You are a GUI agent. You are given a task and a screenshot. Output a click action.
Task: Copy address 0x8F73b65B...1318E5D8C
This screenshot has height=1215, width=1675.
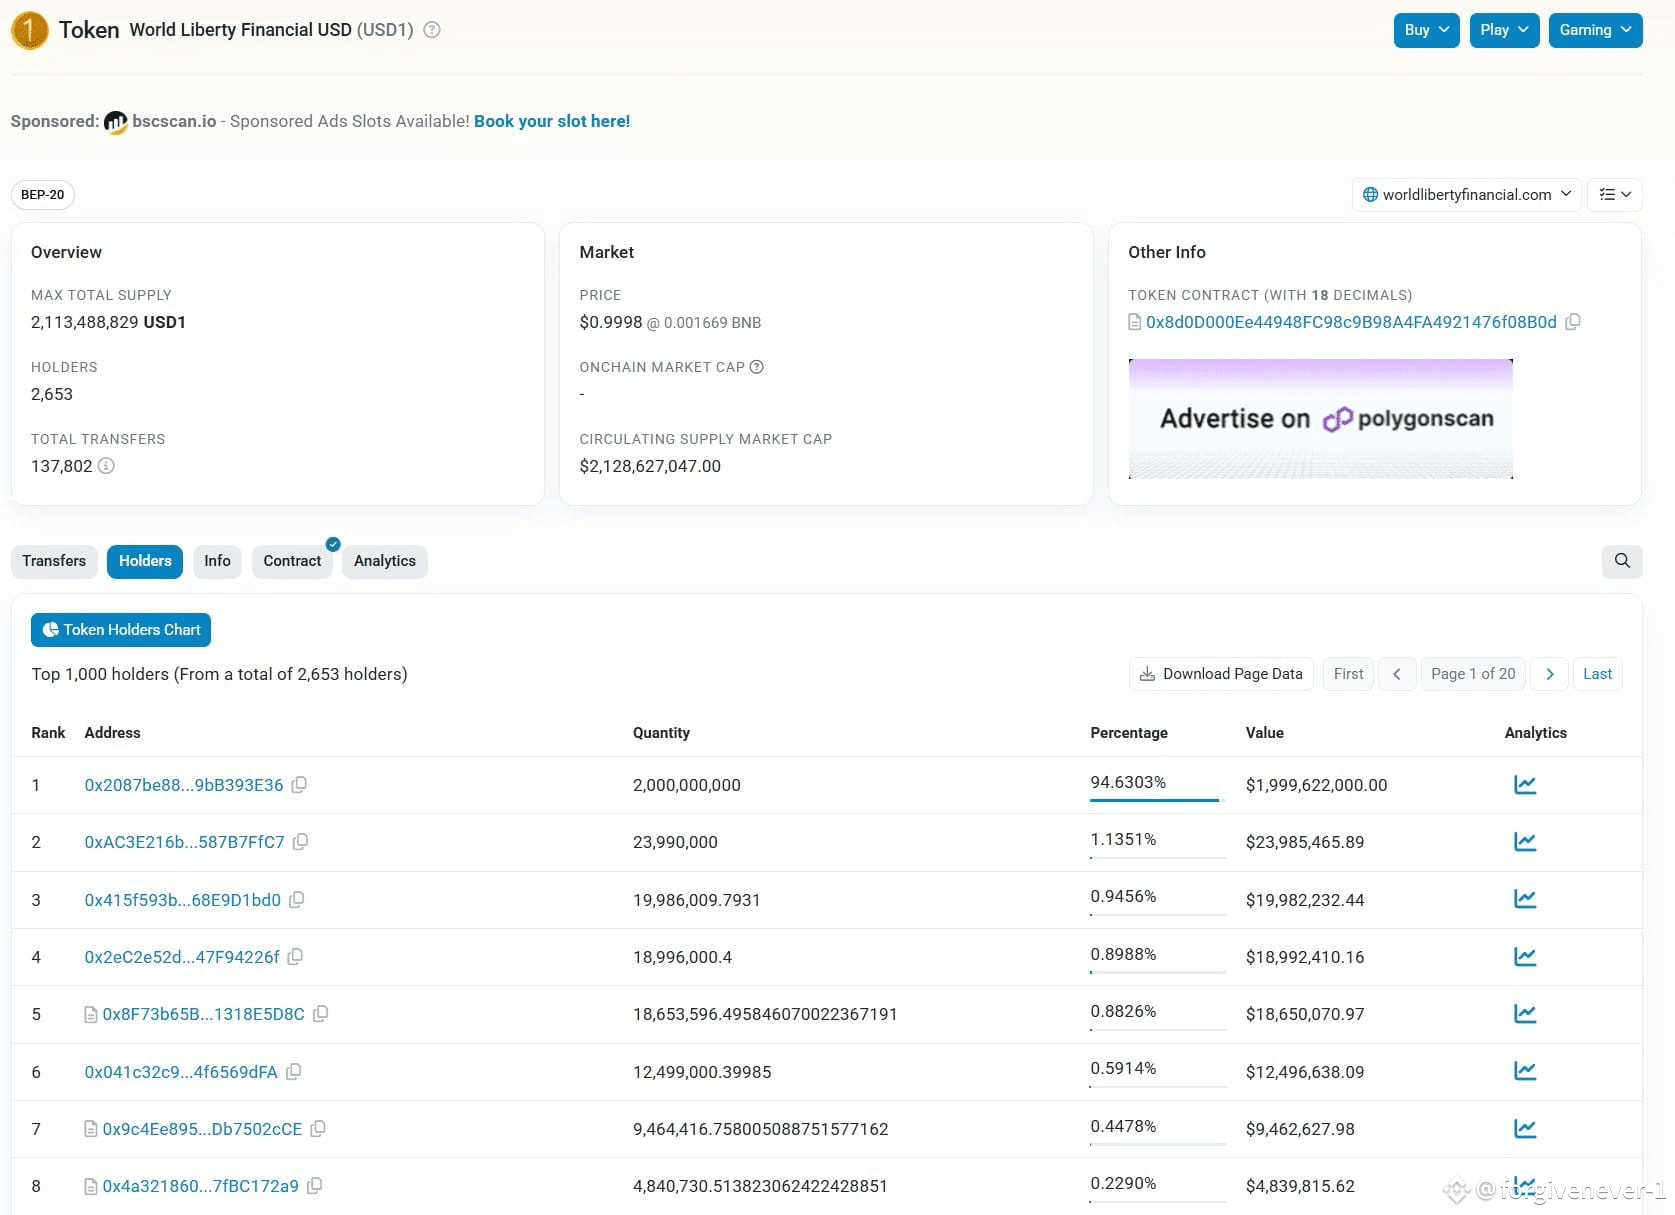[321, 1014]
